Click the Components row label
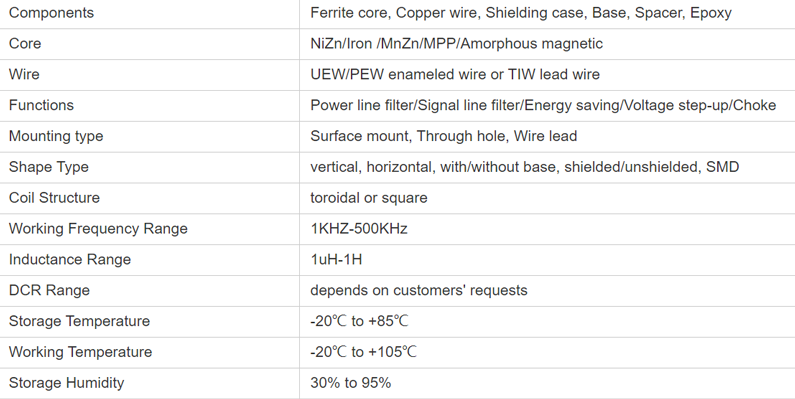 [51, 13]
